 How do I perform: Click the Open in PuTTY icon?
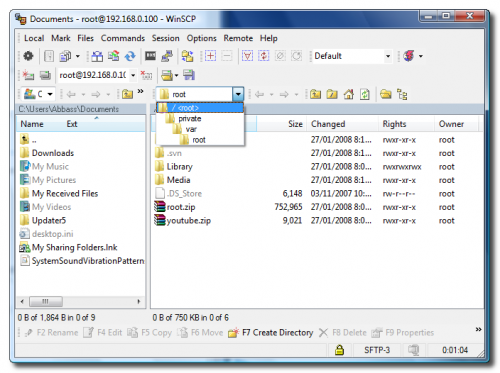coord(167,56)
